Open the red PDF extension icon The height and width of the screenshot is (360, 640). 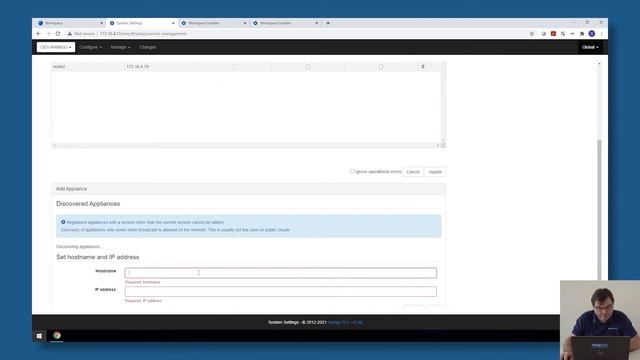click(553, 34)
